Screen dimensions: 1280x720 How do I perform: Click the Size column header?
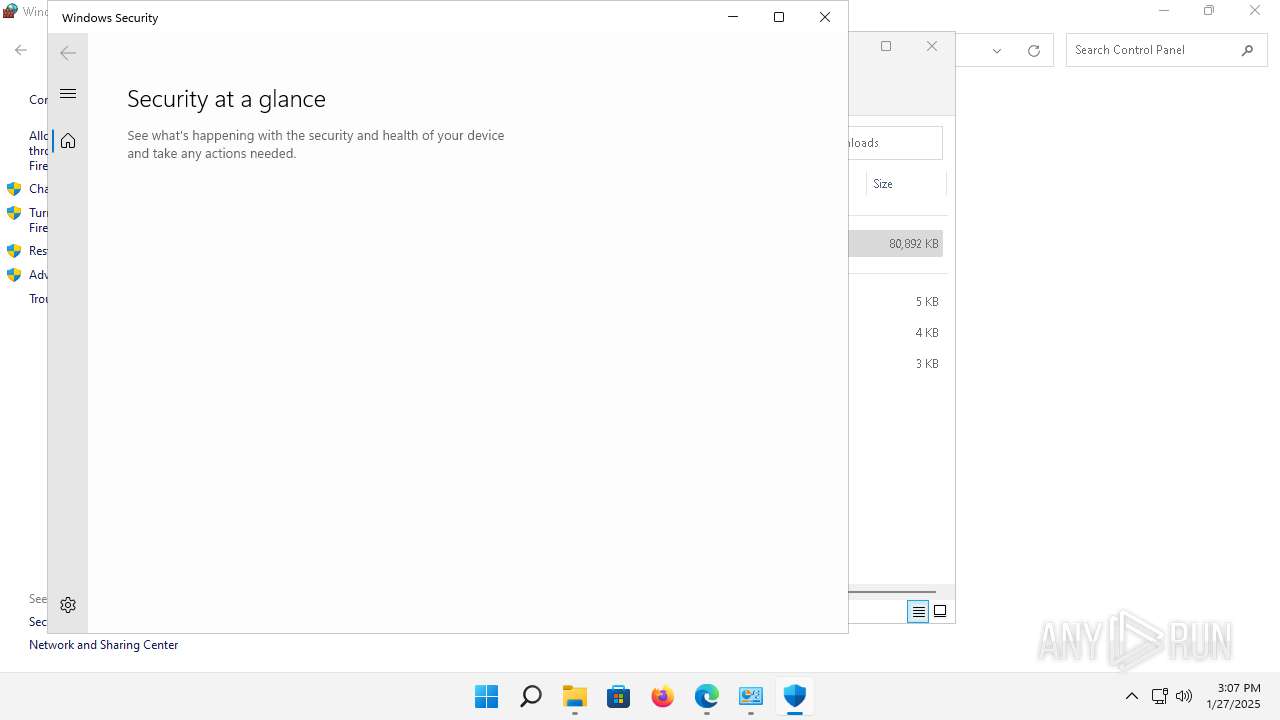(905, 184)
